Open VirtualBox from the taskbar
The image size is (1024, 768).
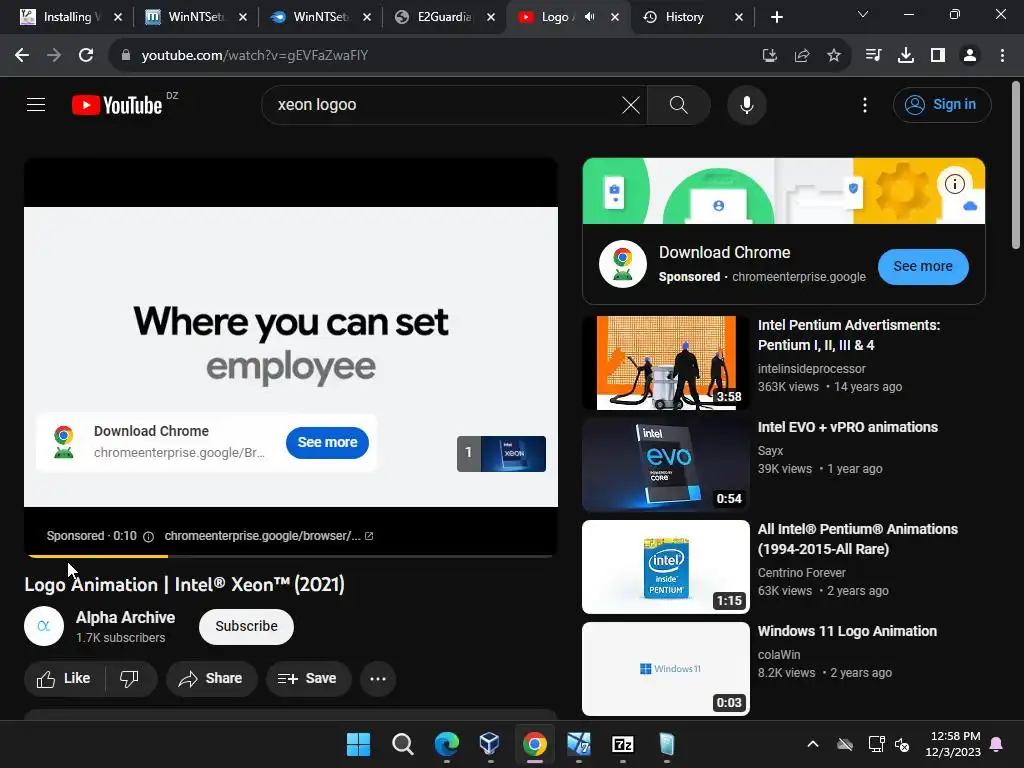(490, 744)
